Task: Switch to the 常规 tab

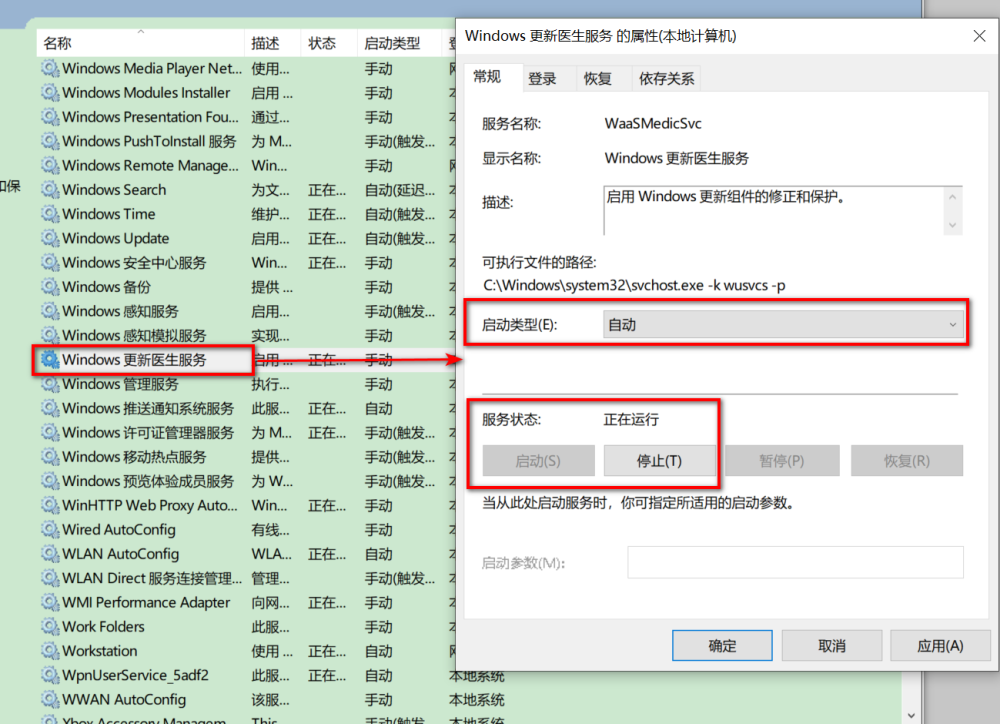Action: (487, 77)
